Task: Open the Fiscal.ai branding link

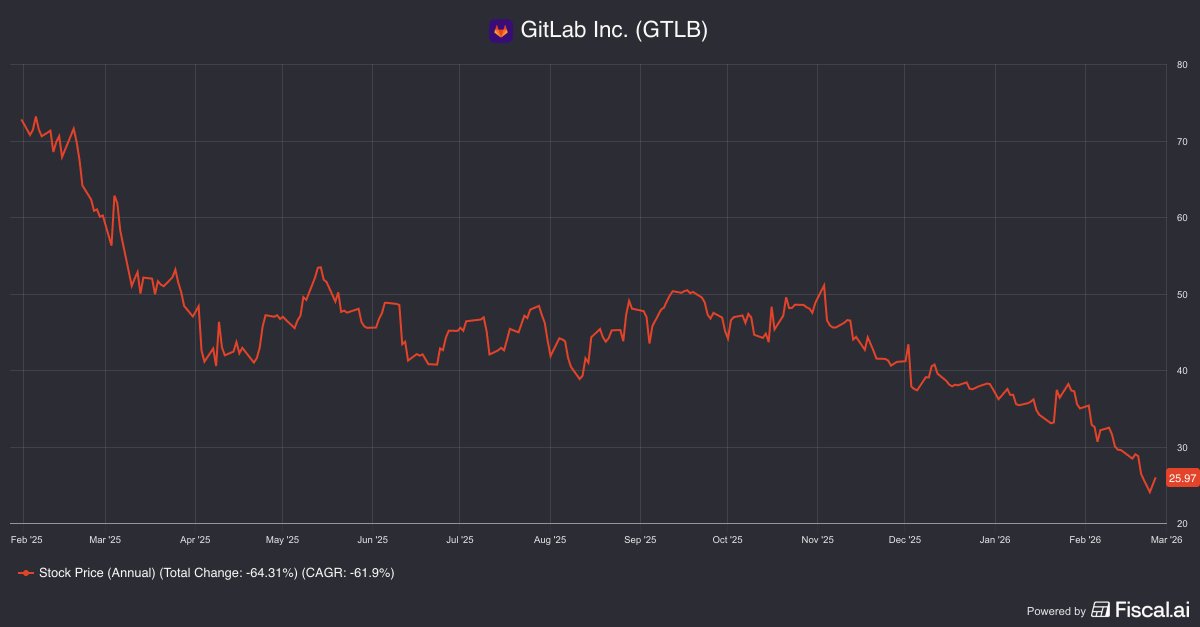Action: pyautogui.click(x=1140, y=610)
